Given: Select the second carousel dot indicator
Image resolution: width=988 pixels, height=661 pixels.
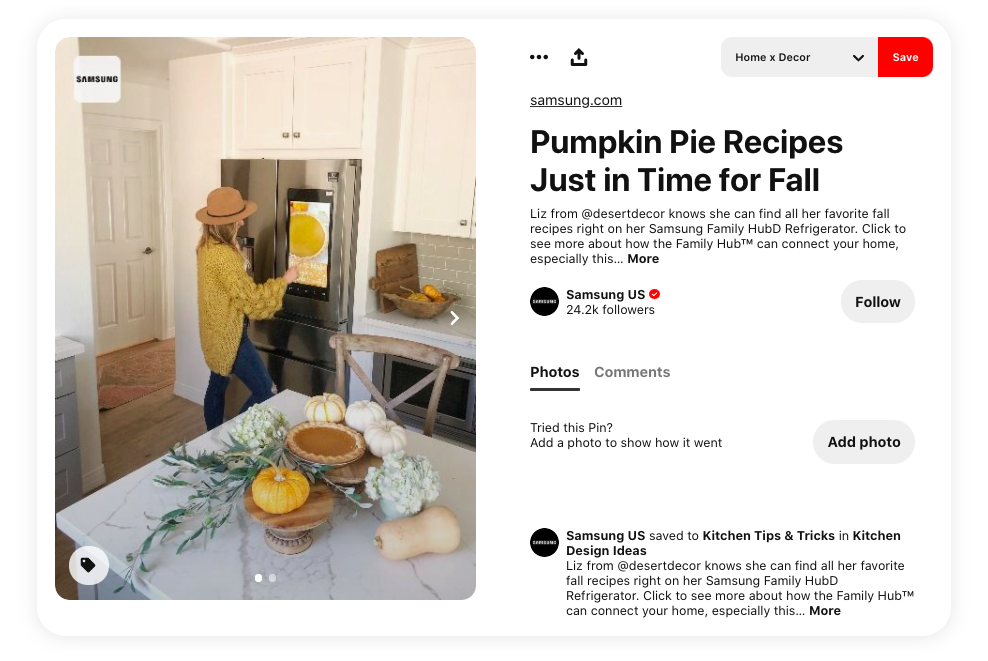Looking at the screenshot, I should coord(272,578).
